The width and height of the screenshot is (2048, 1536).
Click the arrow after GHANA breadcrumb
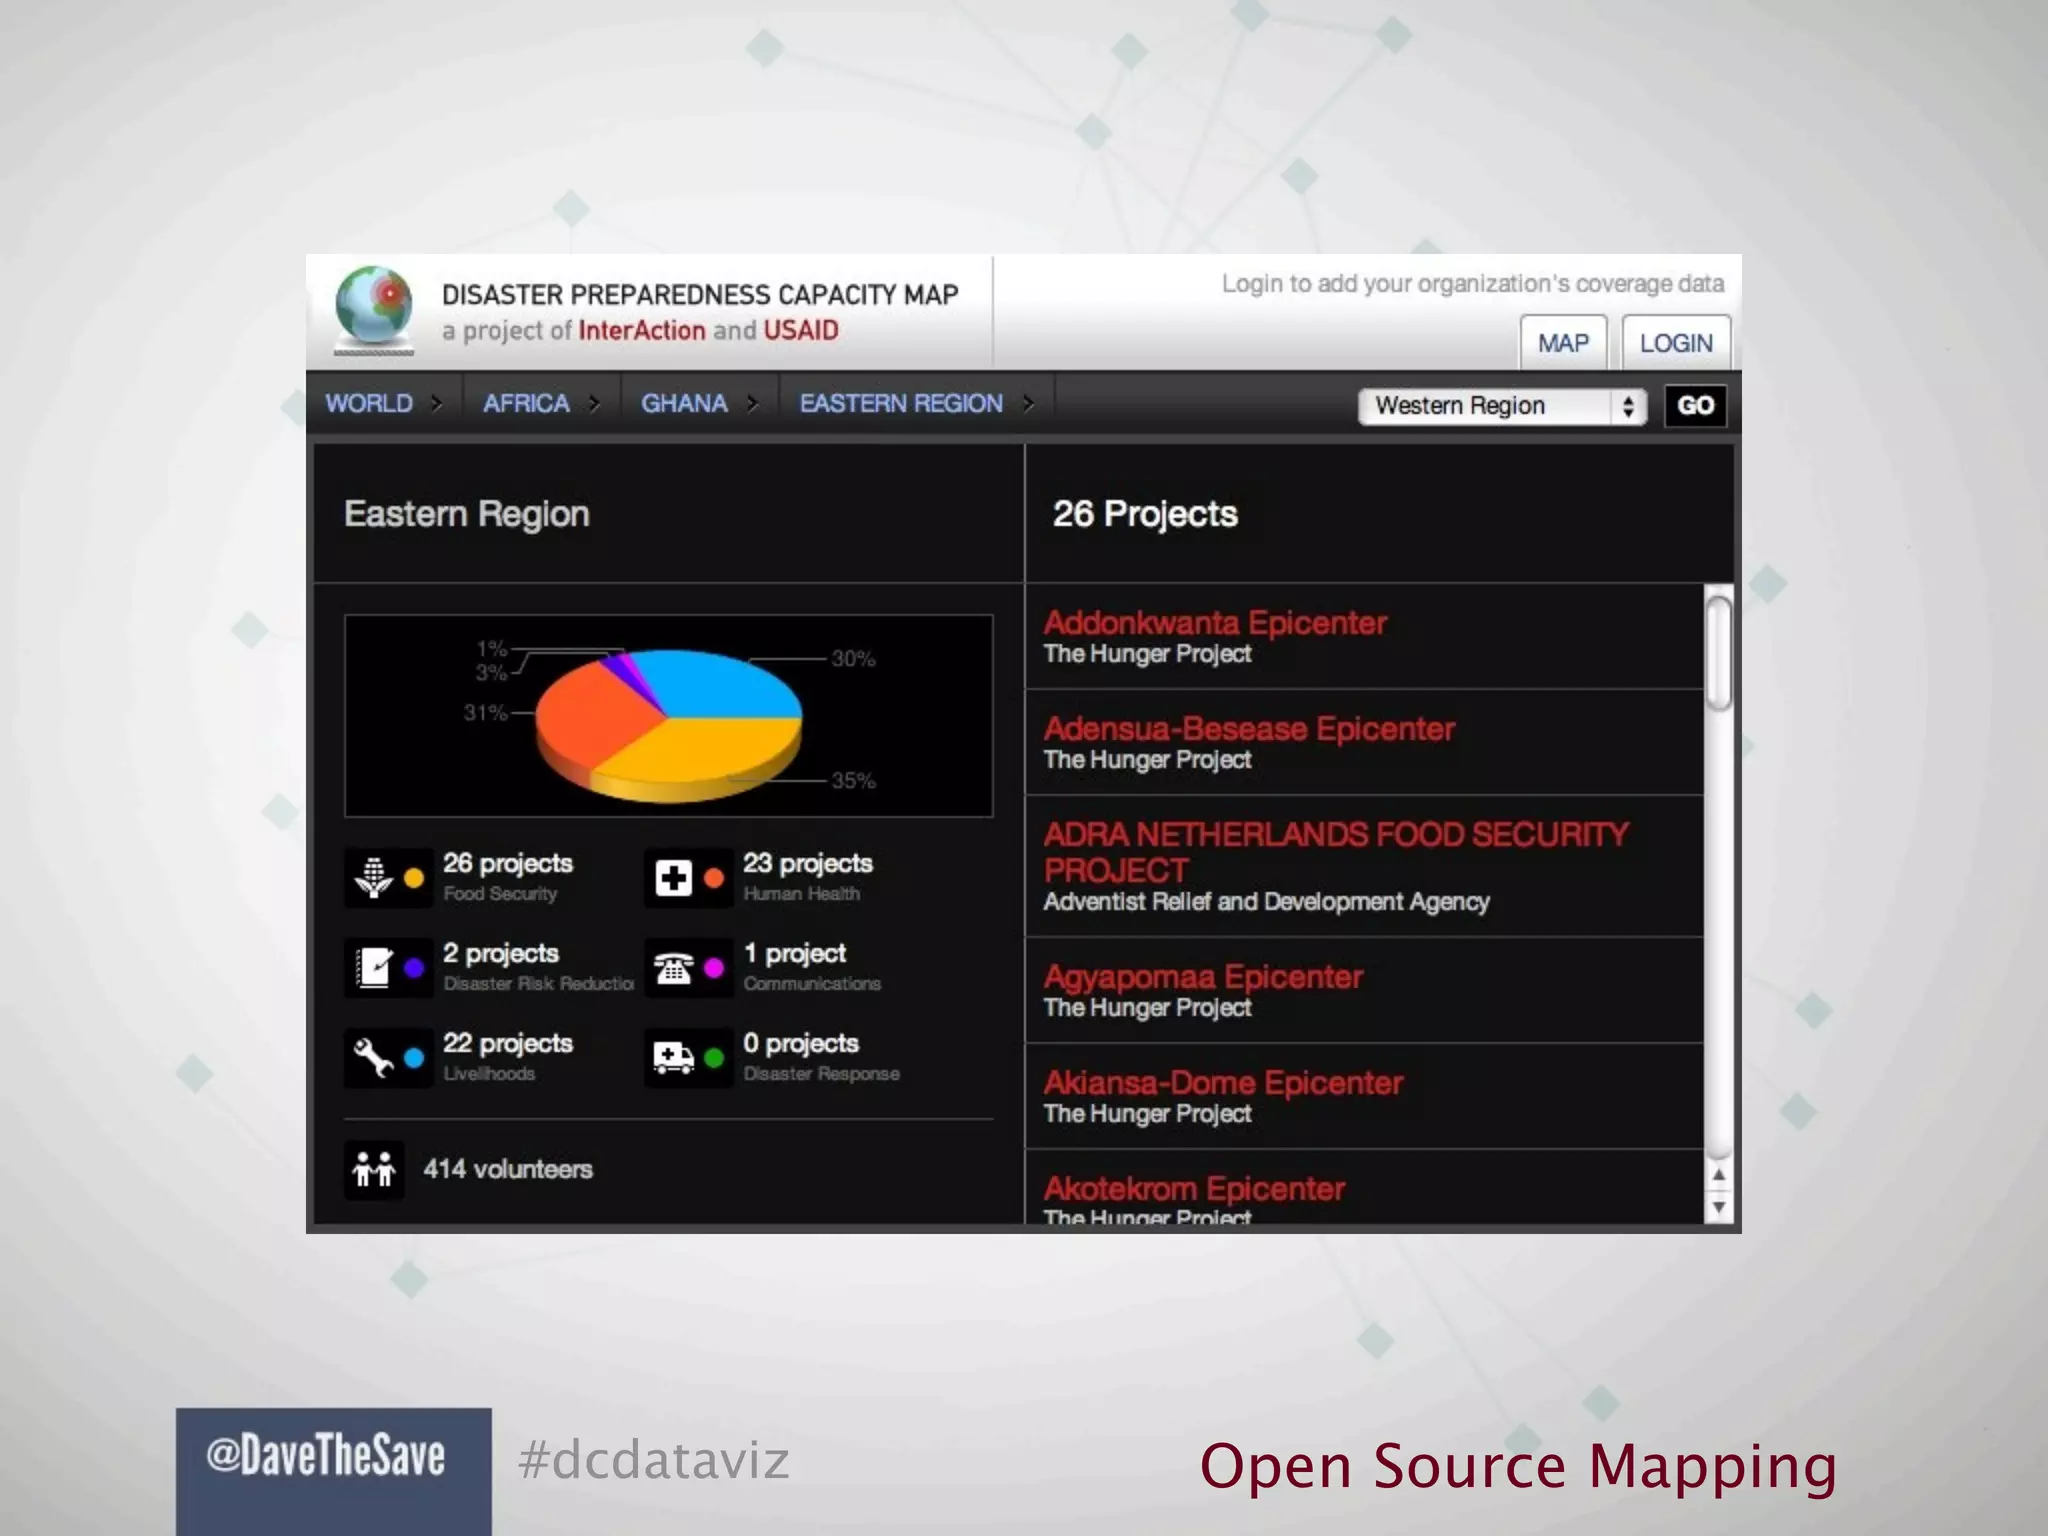(752, 403)
